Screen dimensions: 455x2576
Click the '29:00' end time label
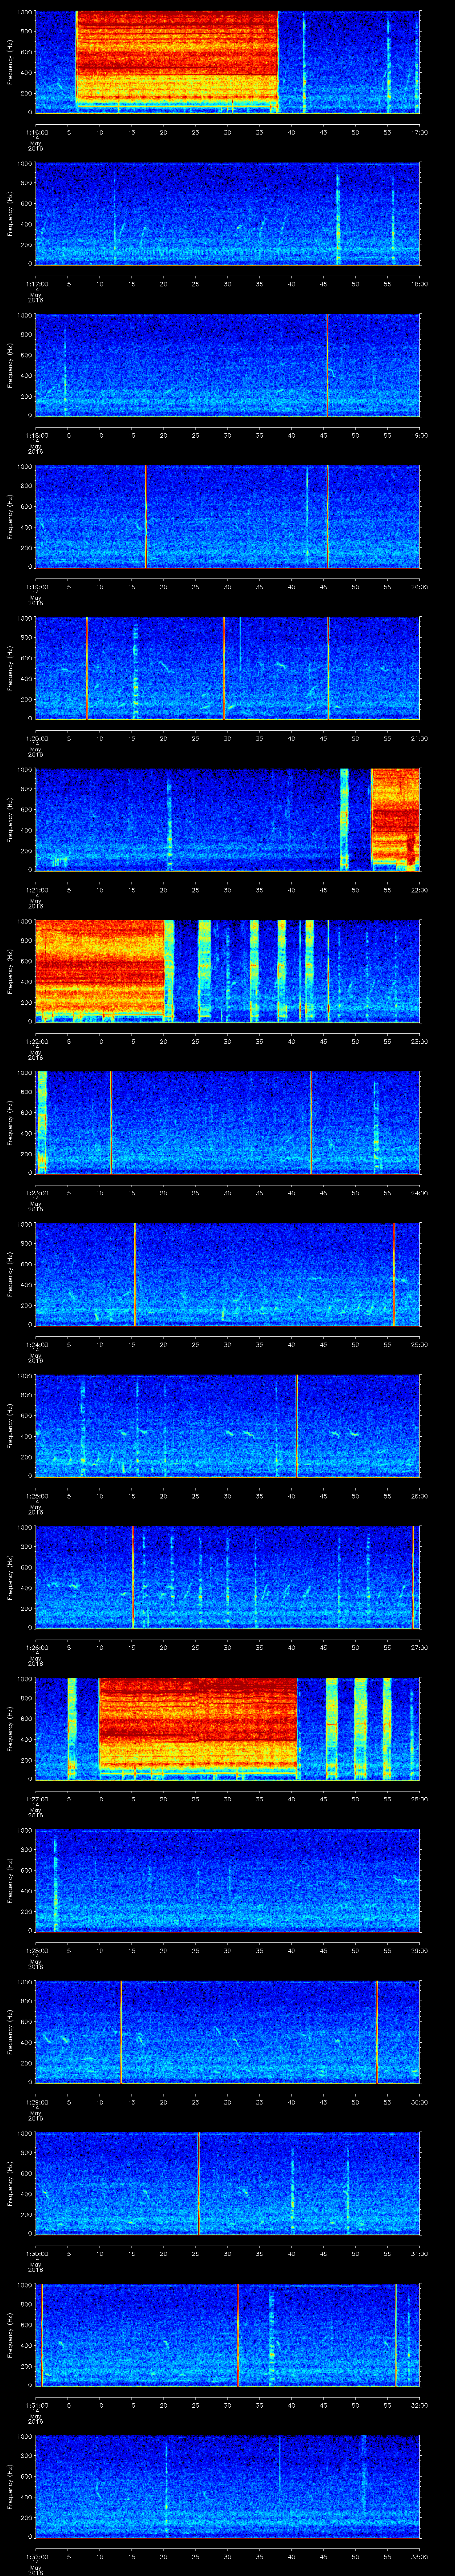pyautogui.click(x=419, y=1950)
